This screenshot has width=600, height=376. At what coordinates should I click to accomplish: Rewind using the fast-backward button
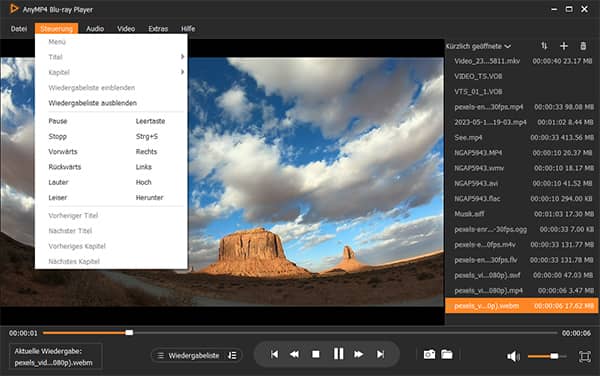point(294,355)
